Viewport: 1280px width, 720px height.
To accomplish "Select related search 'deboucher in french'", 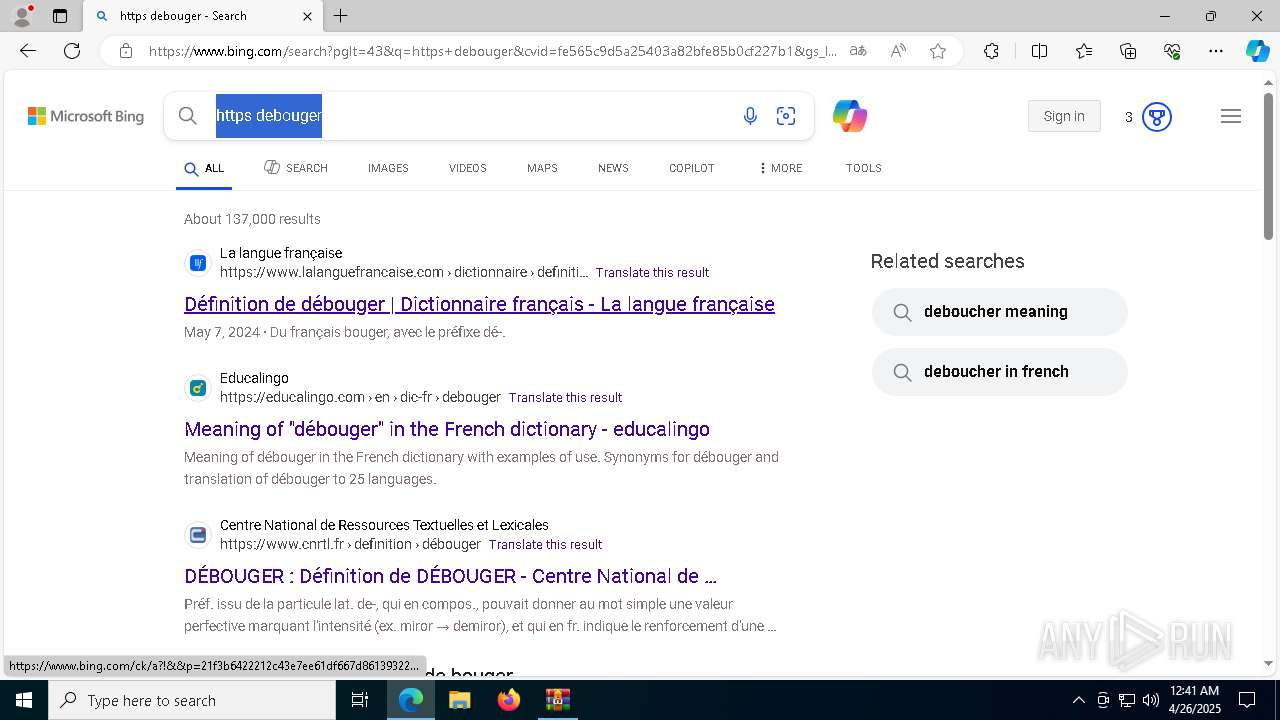I will click(x=1000, y=372).
